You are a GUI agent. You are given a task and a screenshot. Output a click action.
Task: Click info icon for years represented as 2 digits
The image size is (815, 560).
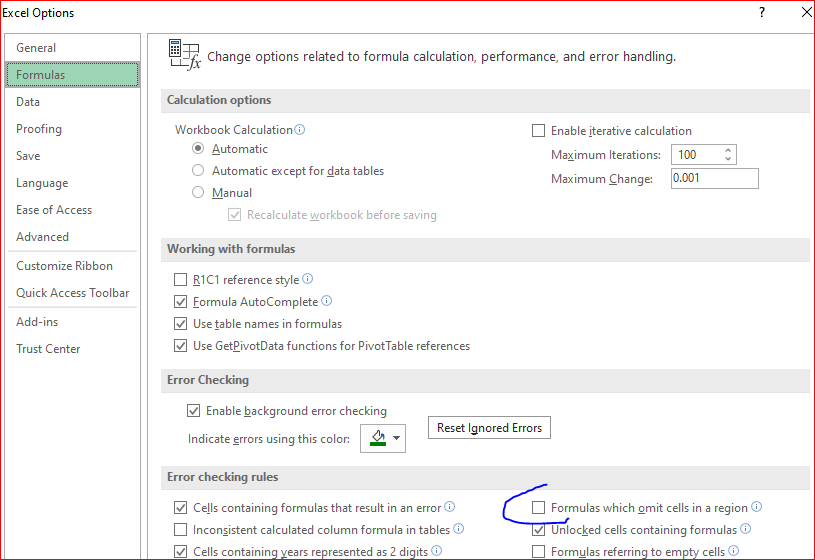tap(437, 551)
